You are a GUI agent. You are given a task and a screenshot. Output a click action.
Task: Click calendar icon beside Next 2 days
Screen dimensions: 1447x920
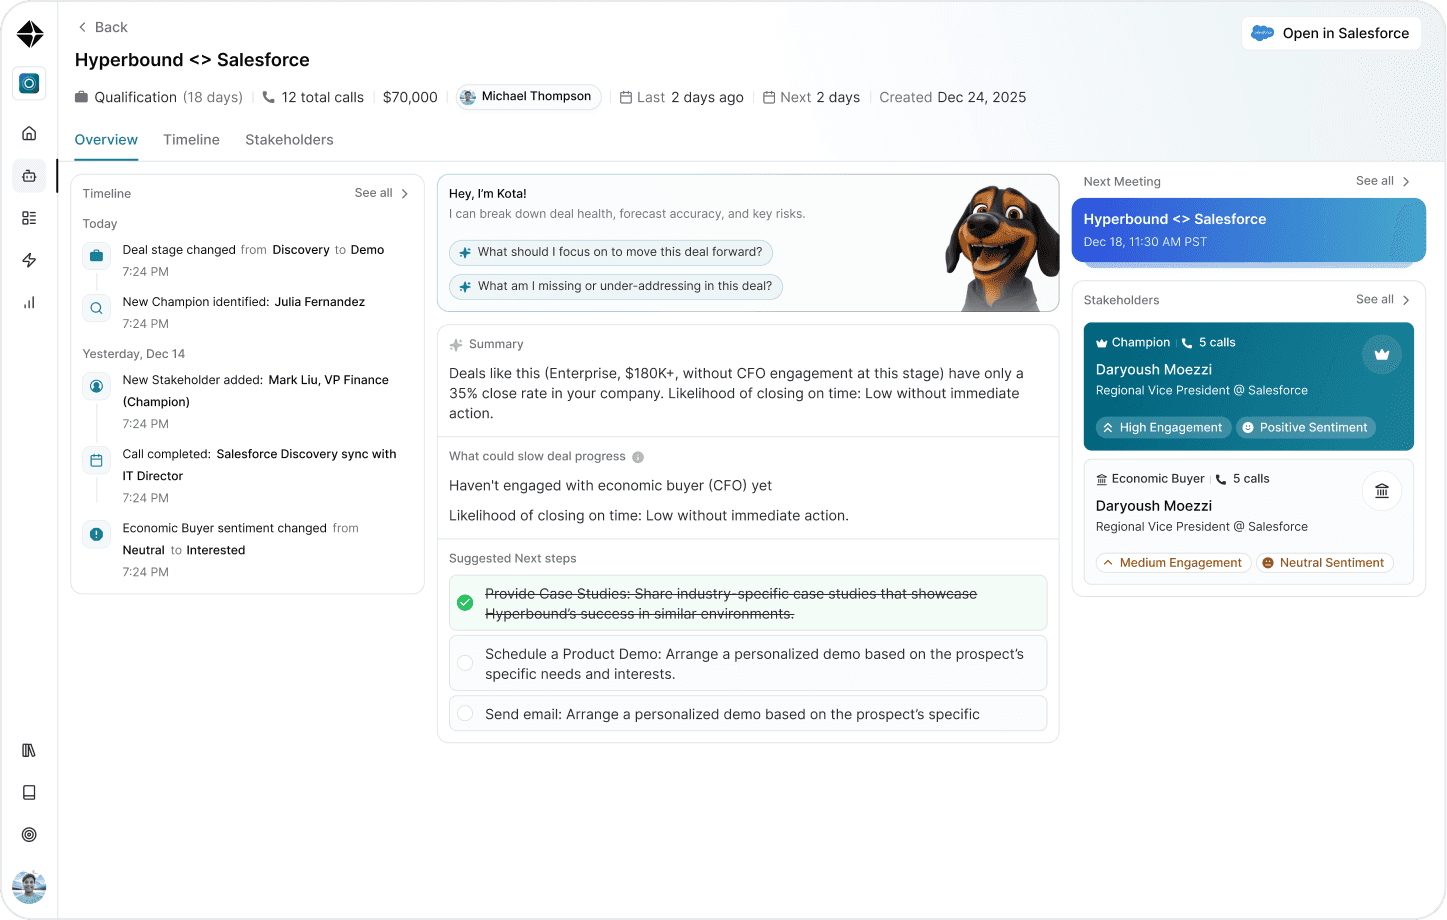click(769, 97)
